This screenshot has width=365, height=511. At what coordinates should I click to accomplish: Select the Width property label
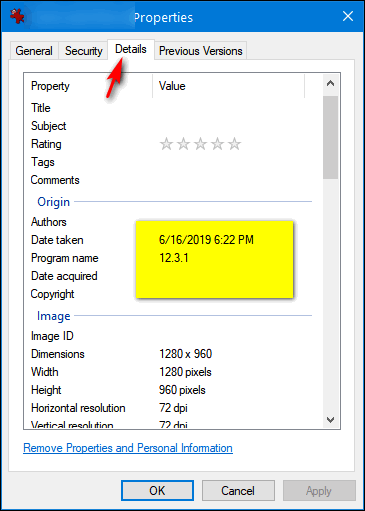44,372
